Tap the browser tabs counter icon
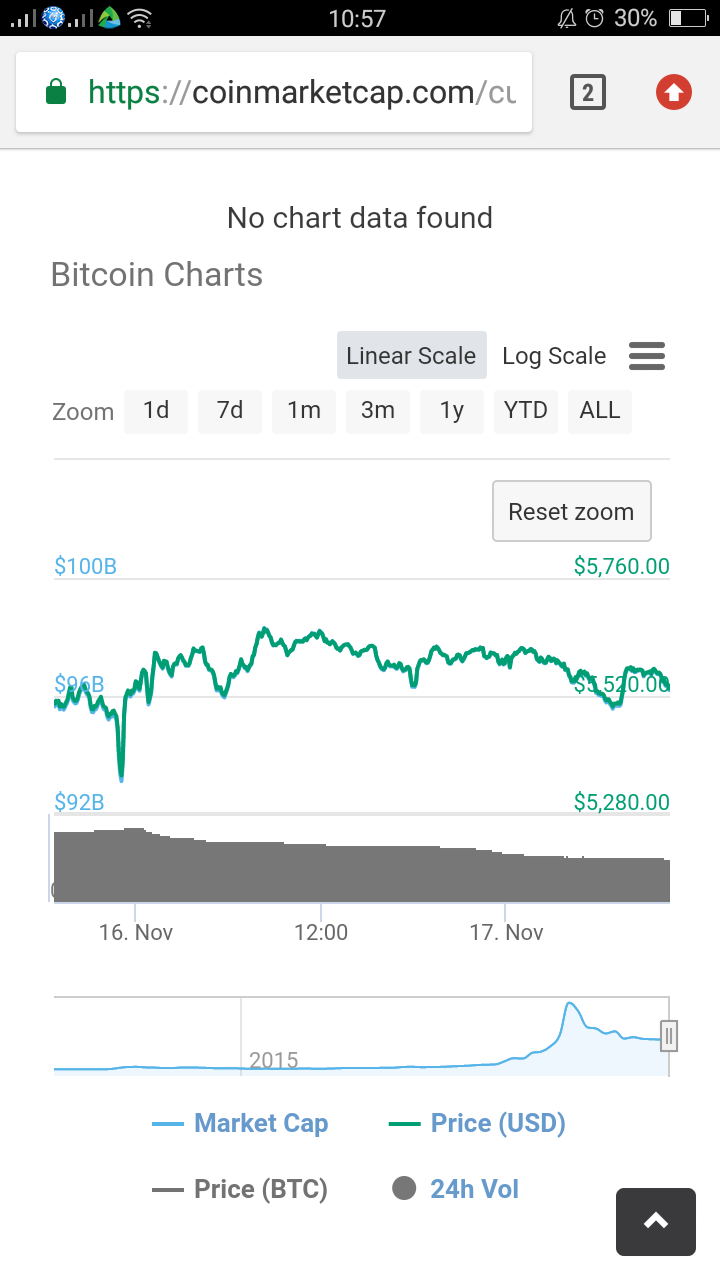720x1280 pixels. click(588, 93)
